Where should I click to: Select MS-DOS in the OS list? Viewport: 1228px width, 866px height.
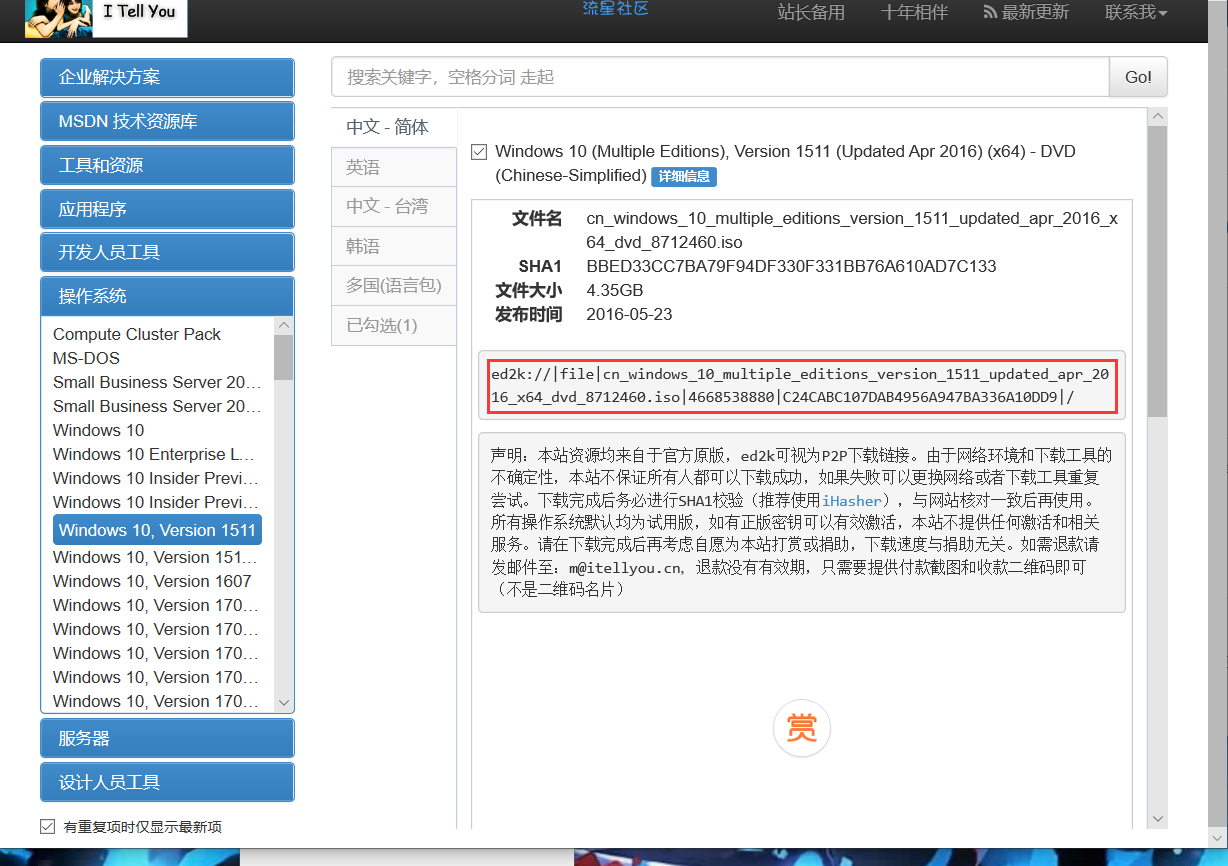coord(86,358)
